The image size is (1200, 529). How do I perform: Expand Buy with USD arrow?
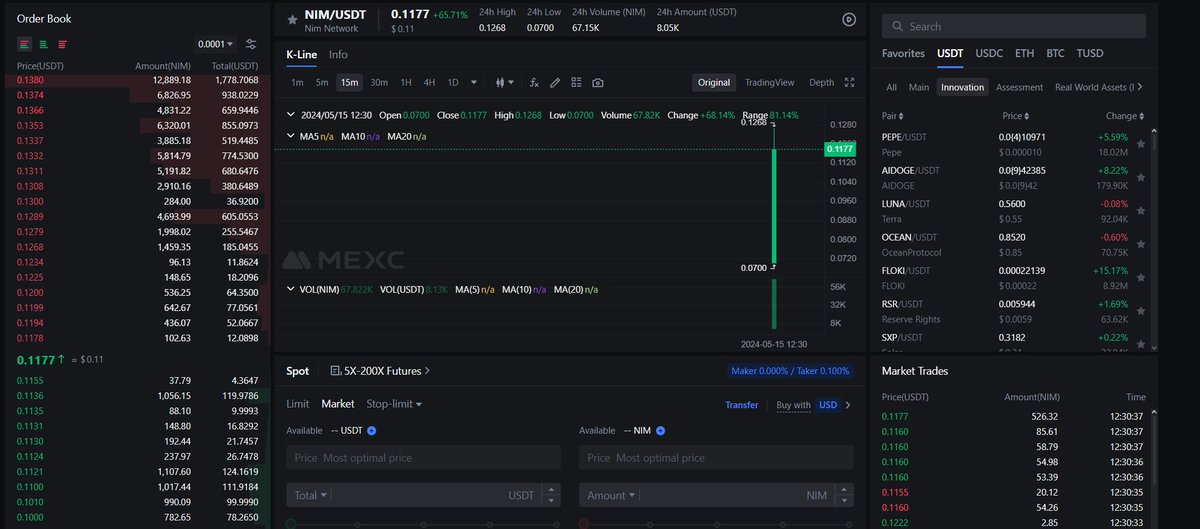click(848, 405)
